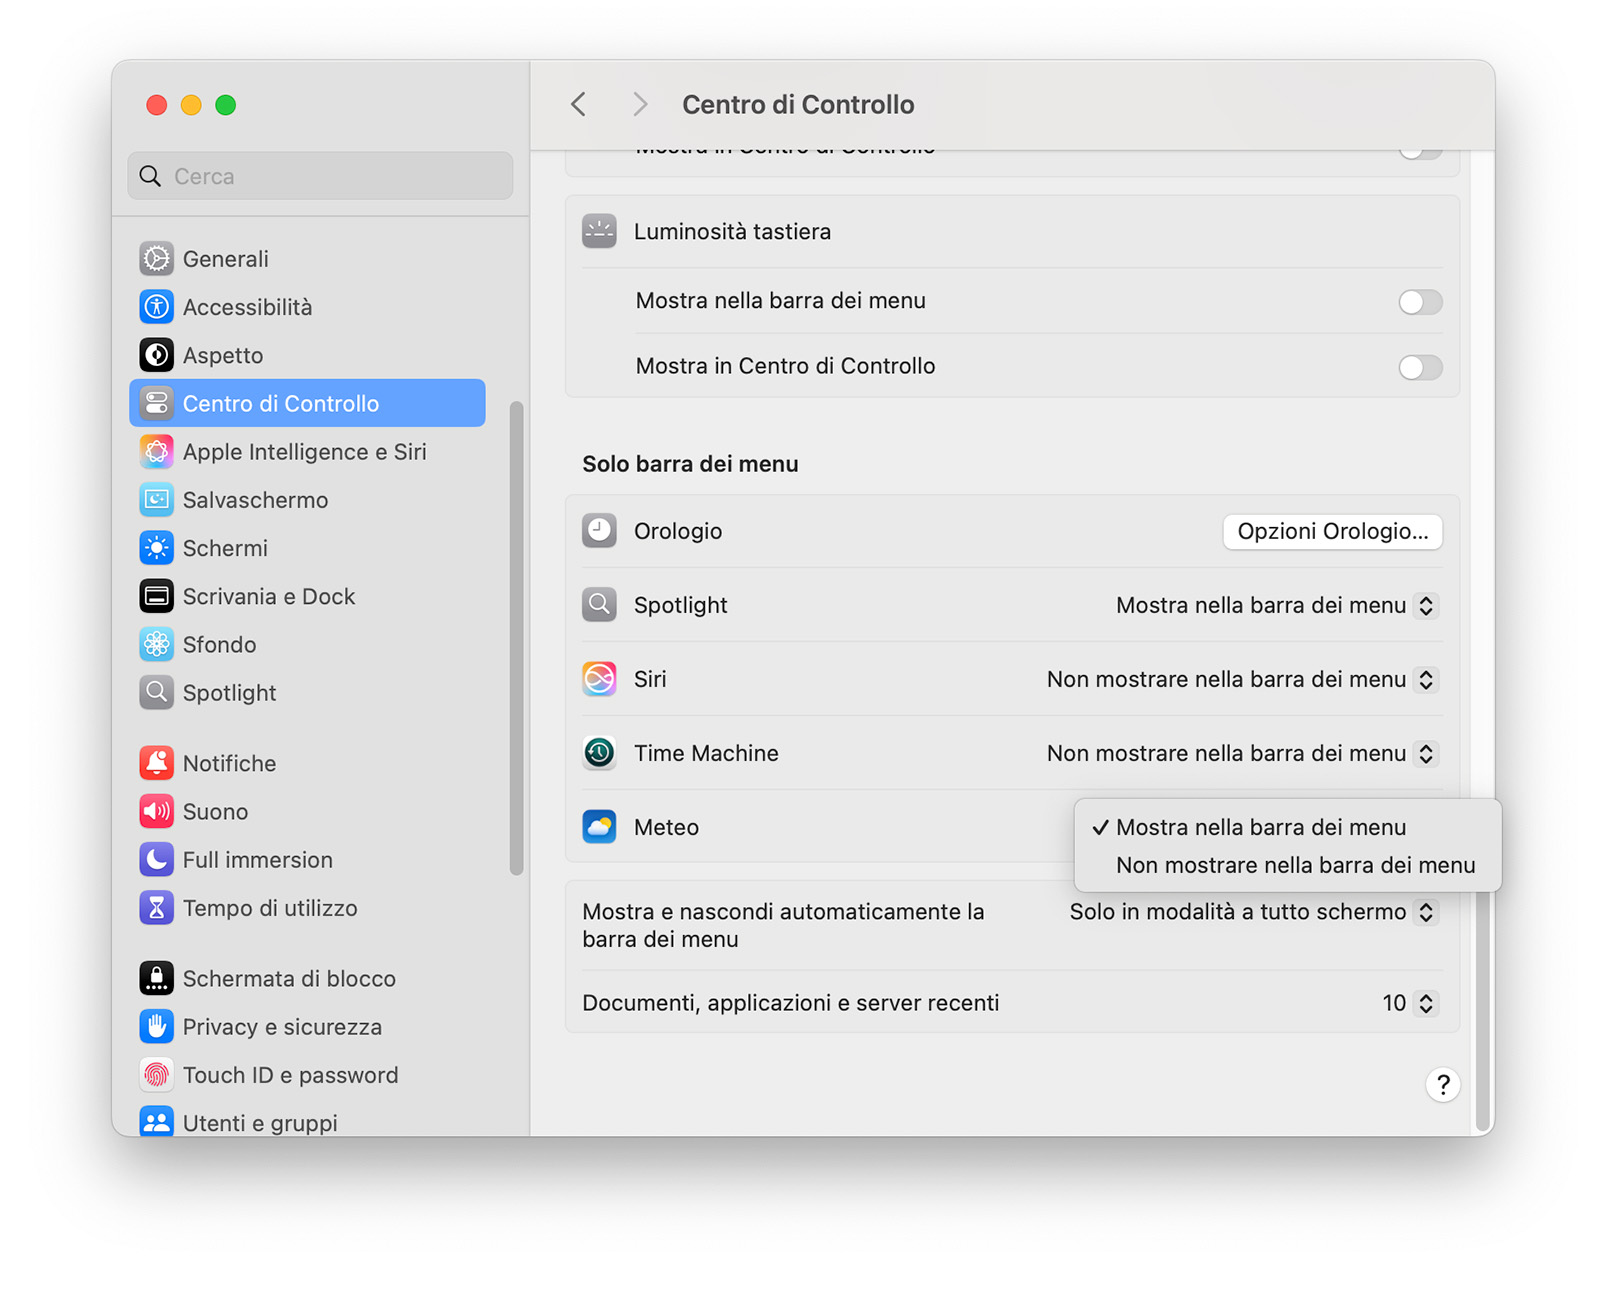Click the Cerca search field

[320, 176]
